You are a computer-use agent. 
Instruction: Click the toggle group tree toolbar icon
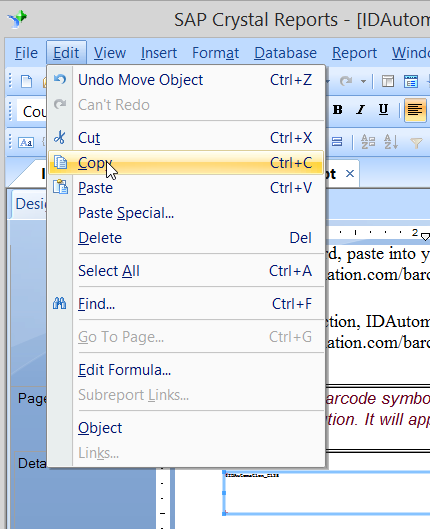click(x=388, y=82)
